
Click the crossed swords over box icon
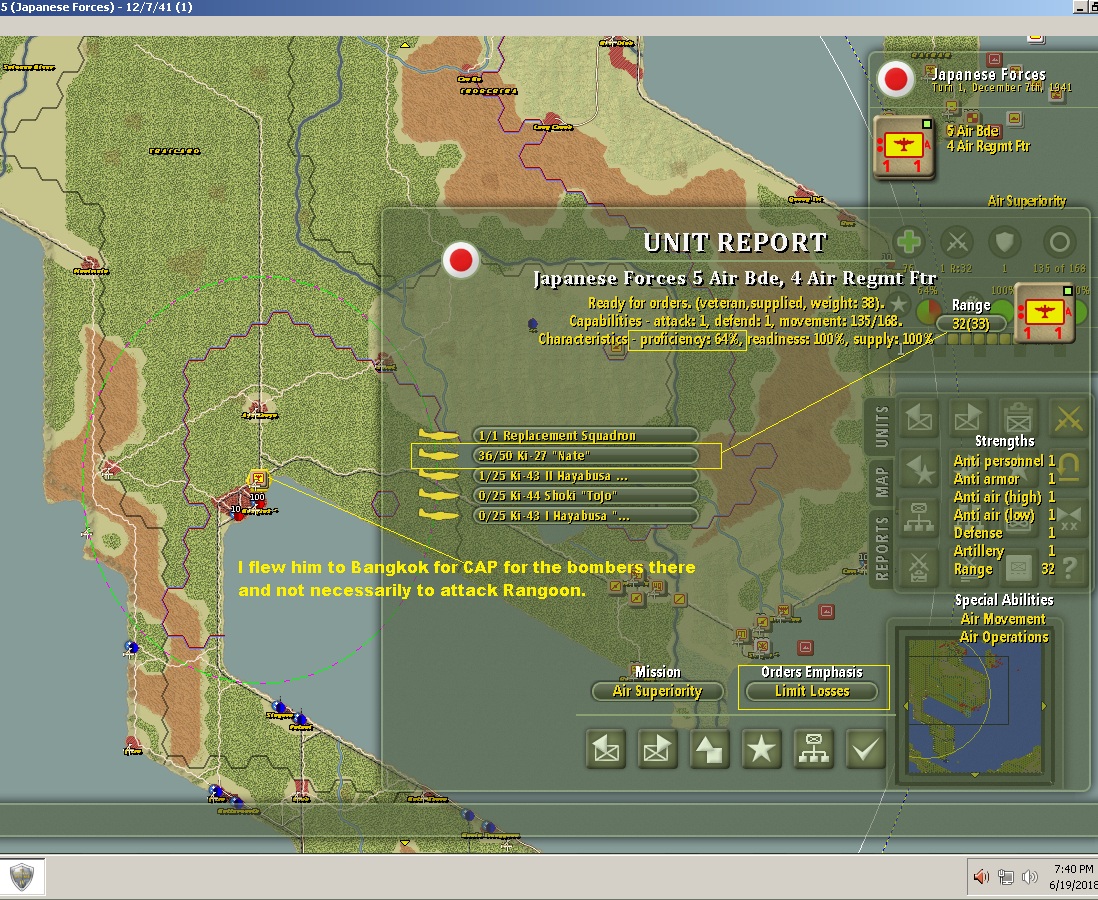(x=918, y=568)
